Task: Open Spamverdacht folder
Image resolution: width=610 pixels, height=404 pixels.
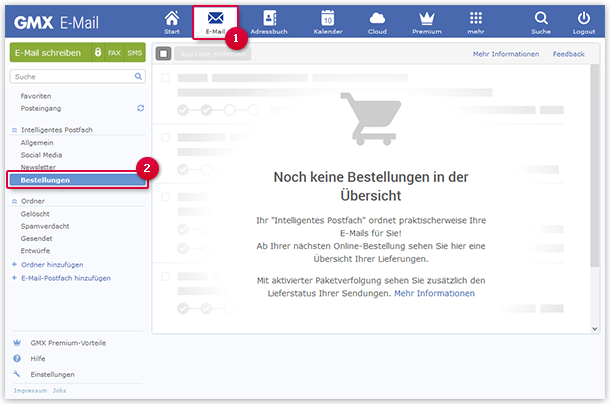Action: coord(45,226)
